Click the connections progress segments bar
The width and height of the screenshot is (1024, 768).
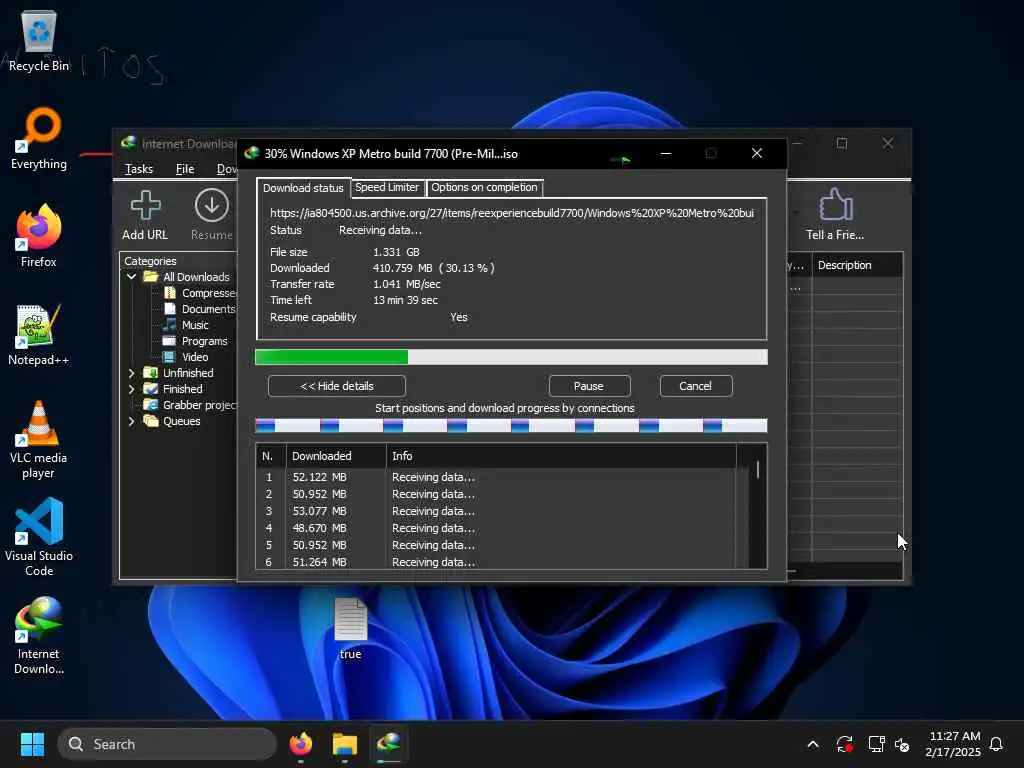click(x=511, y=426)
